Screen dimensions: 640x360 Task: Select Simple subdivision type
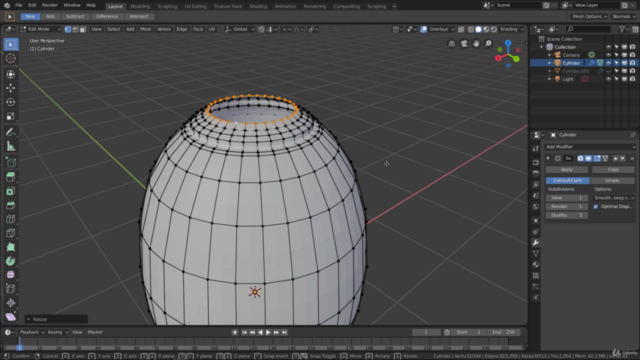(x=612, y=180)
